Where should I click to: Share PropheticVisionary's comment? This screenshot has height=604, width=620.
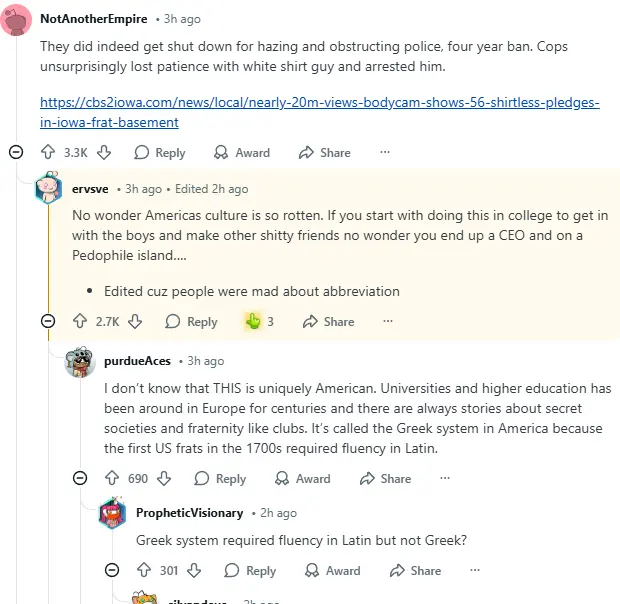(414, 571)
